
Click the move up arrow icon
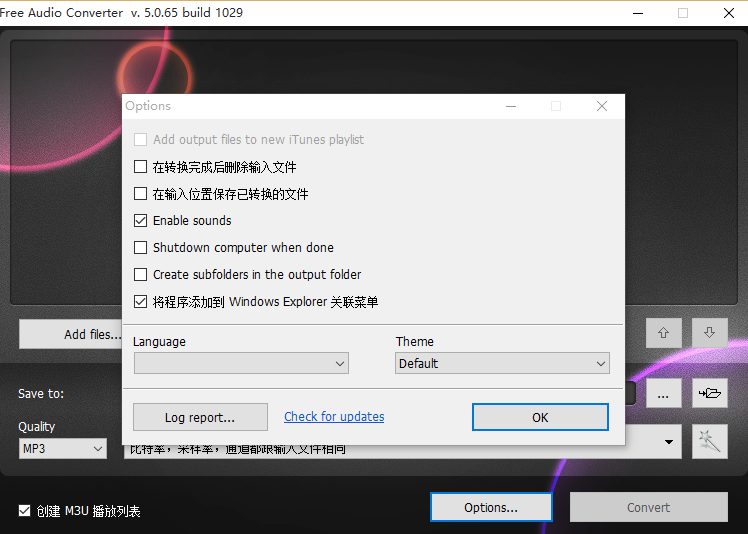pos(663,333)
